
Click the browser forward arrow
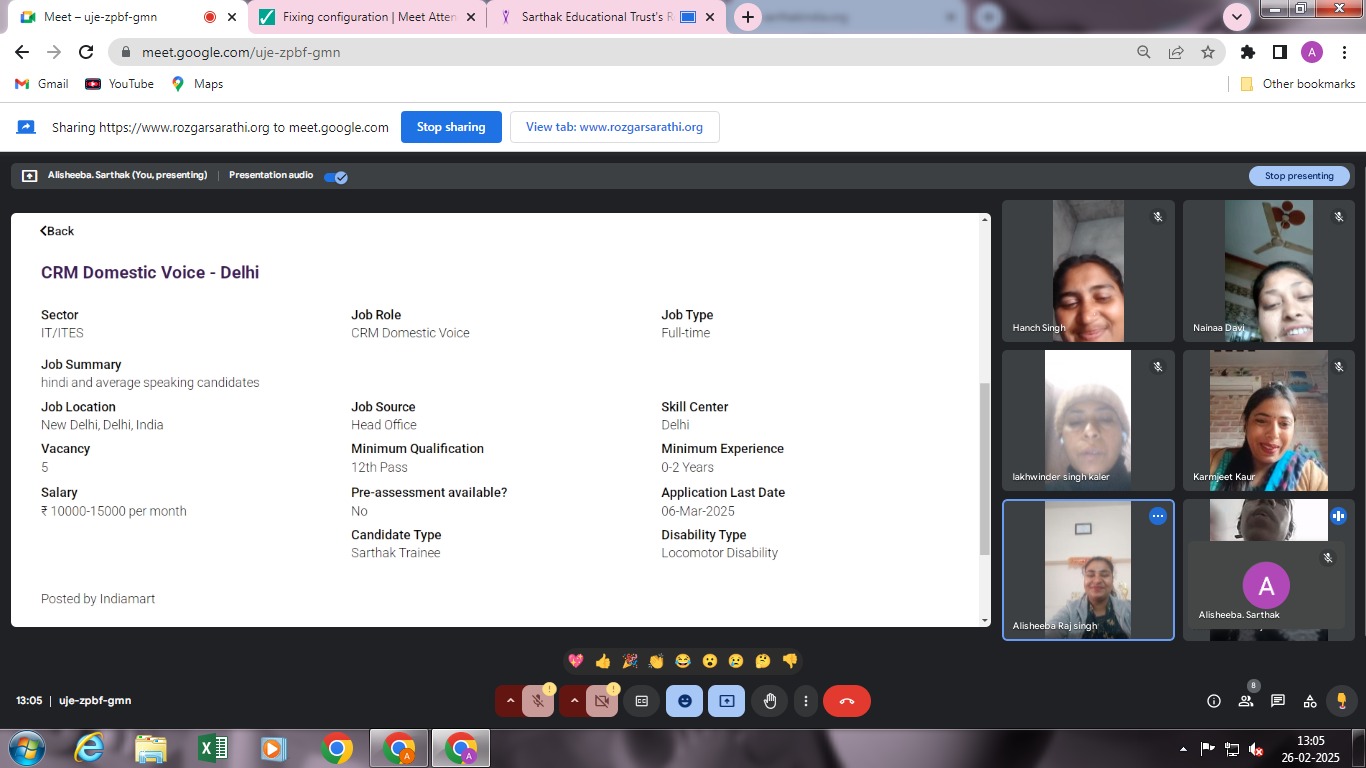54,52
